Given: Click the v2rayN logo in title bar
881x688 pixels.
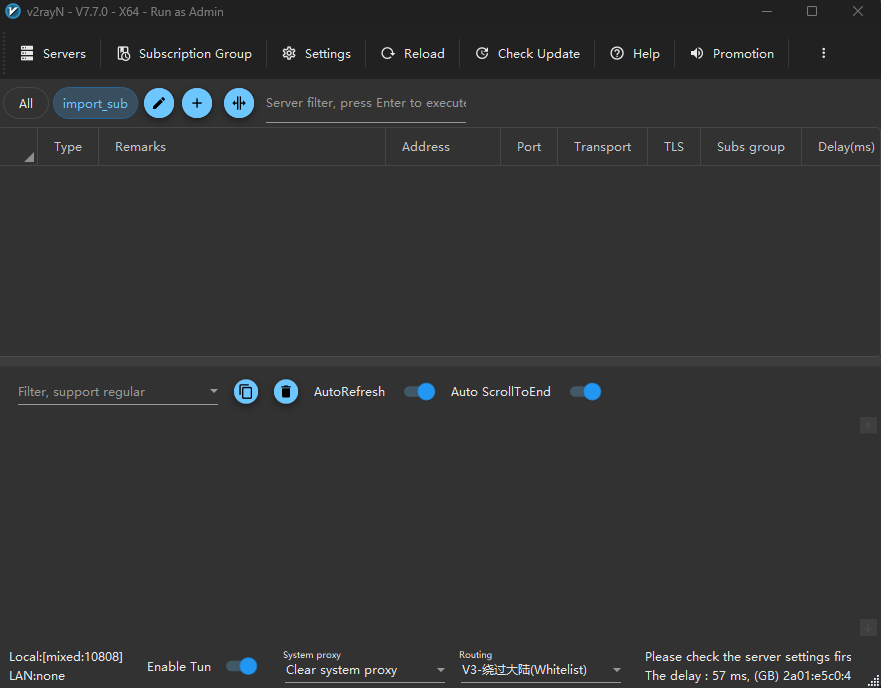Looking at the screenshot, I should [13, 12].
